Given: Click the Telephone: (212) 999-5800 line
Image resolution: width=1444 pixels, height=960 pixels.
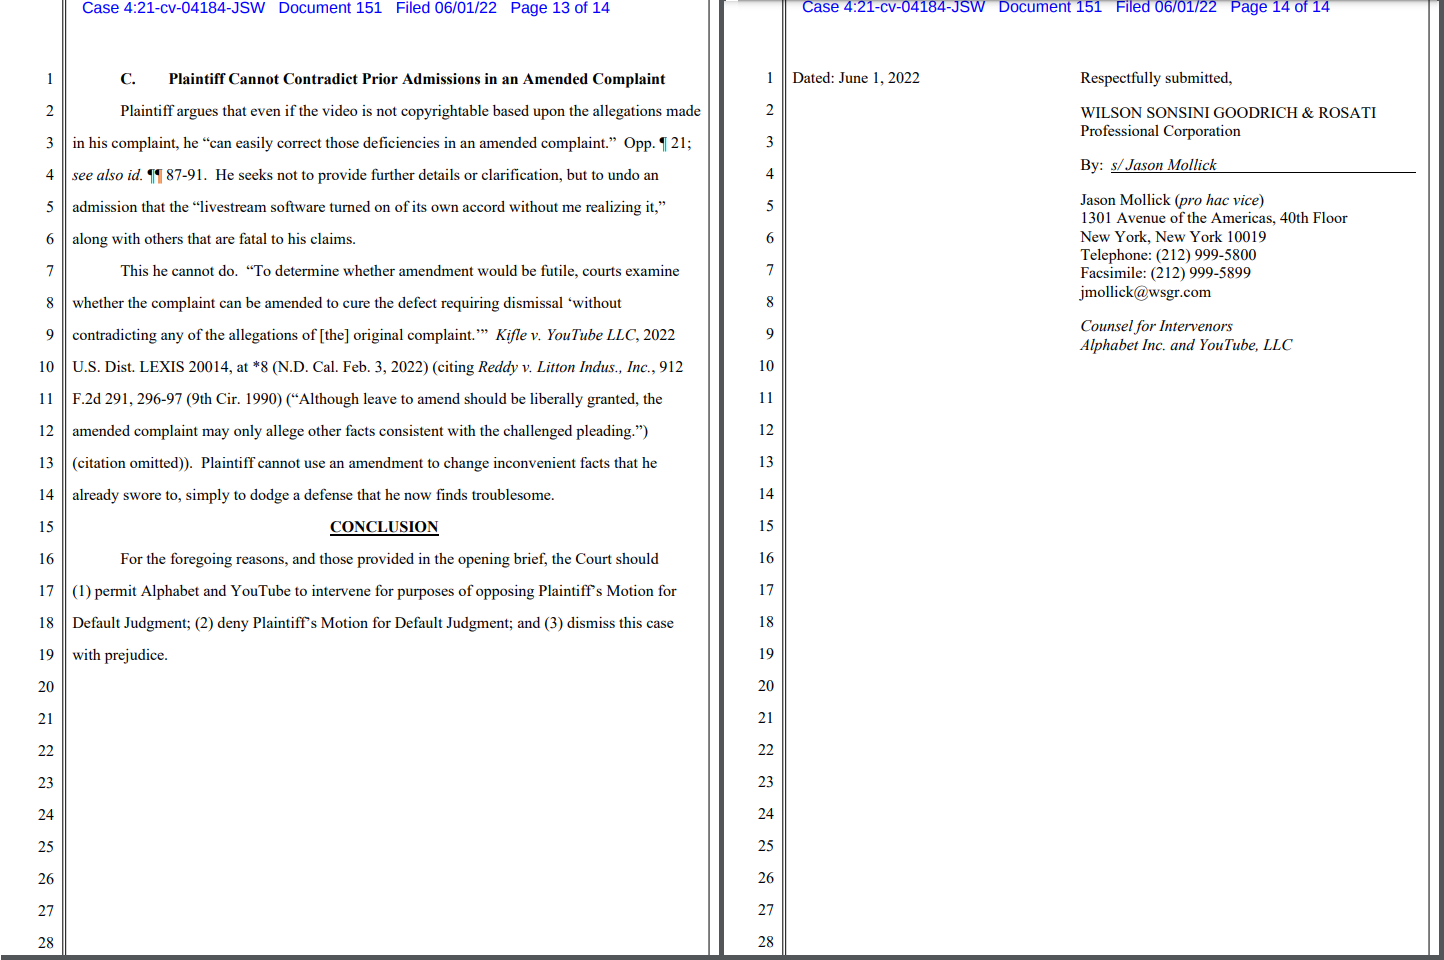Looking at the screenshot, I should click(x=1168, y=255).
